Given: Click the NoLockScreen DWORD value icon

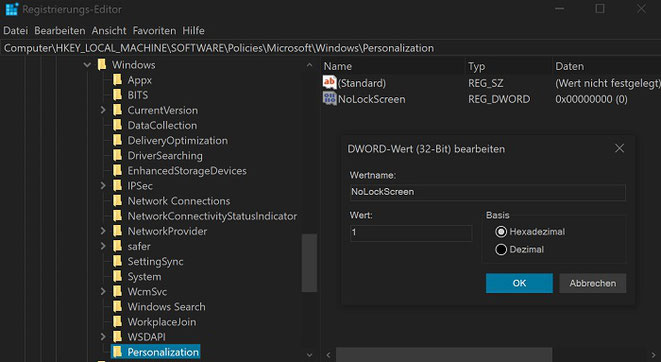Looking at the screenshot, I should [330, 99].
